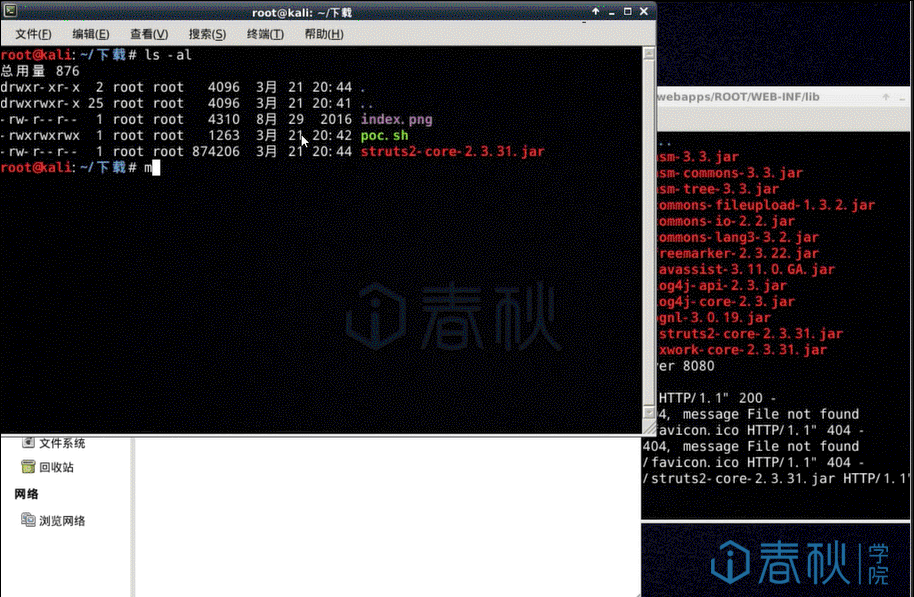Image resolution: width=914 pixels, height=597 pixels.
Task: Click the roll-up arrow on the Kali terminal titlebar
Action: click(594, 11)
